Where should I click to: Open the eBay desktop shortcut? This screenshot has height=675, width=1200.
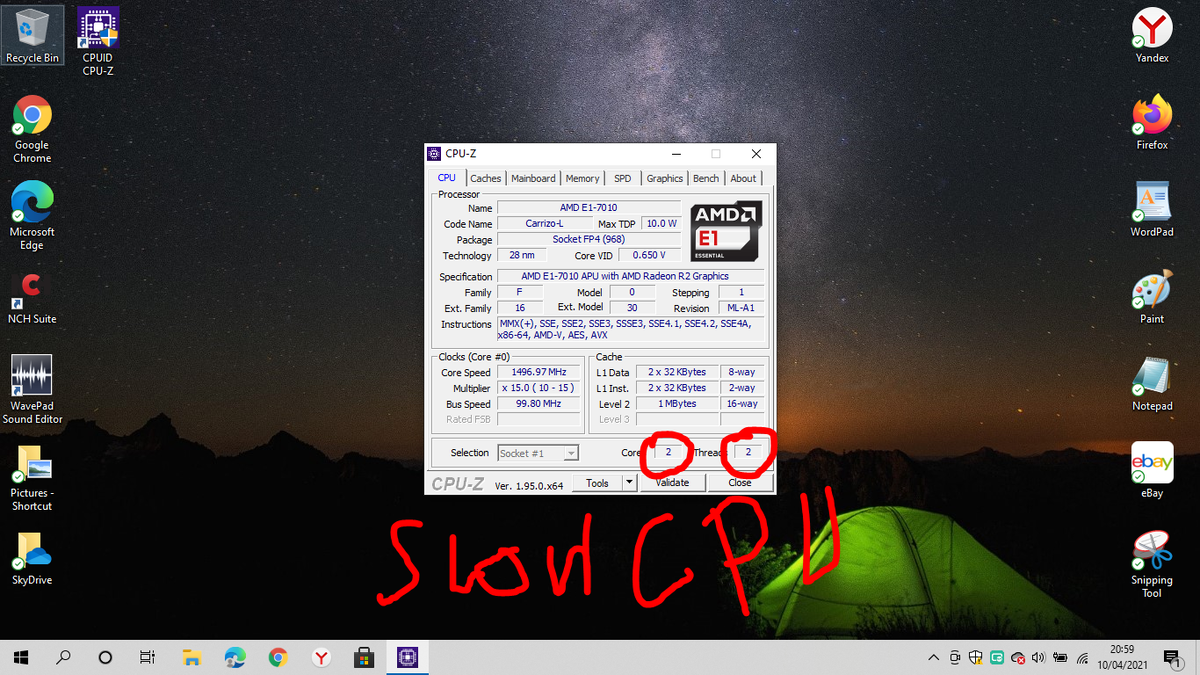(x=1152, y=470)
